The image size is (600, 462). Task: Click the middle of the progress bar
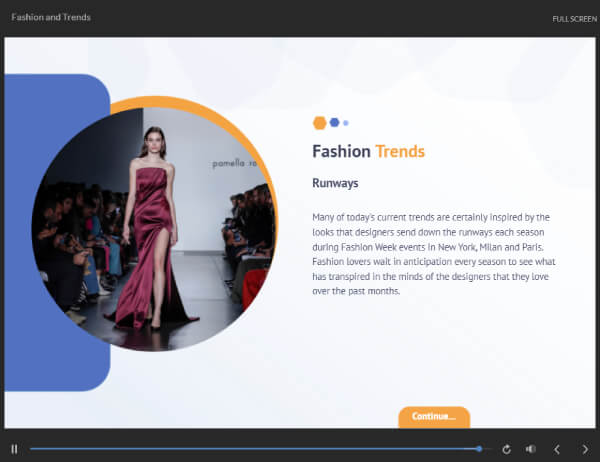255,449
